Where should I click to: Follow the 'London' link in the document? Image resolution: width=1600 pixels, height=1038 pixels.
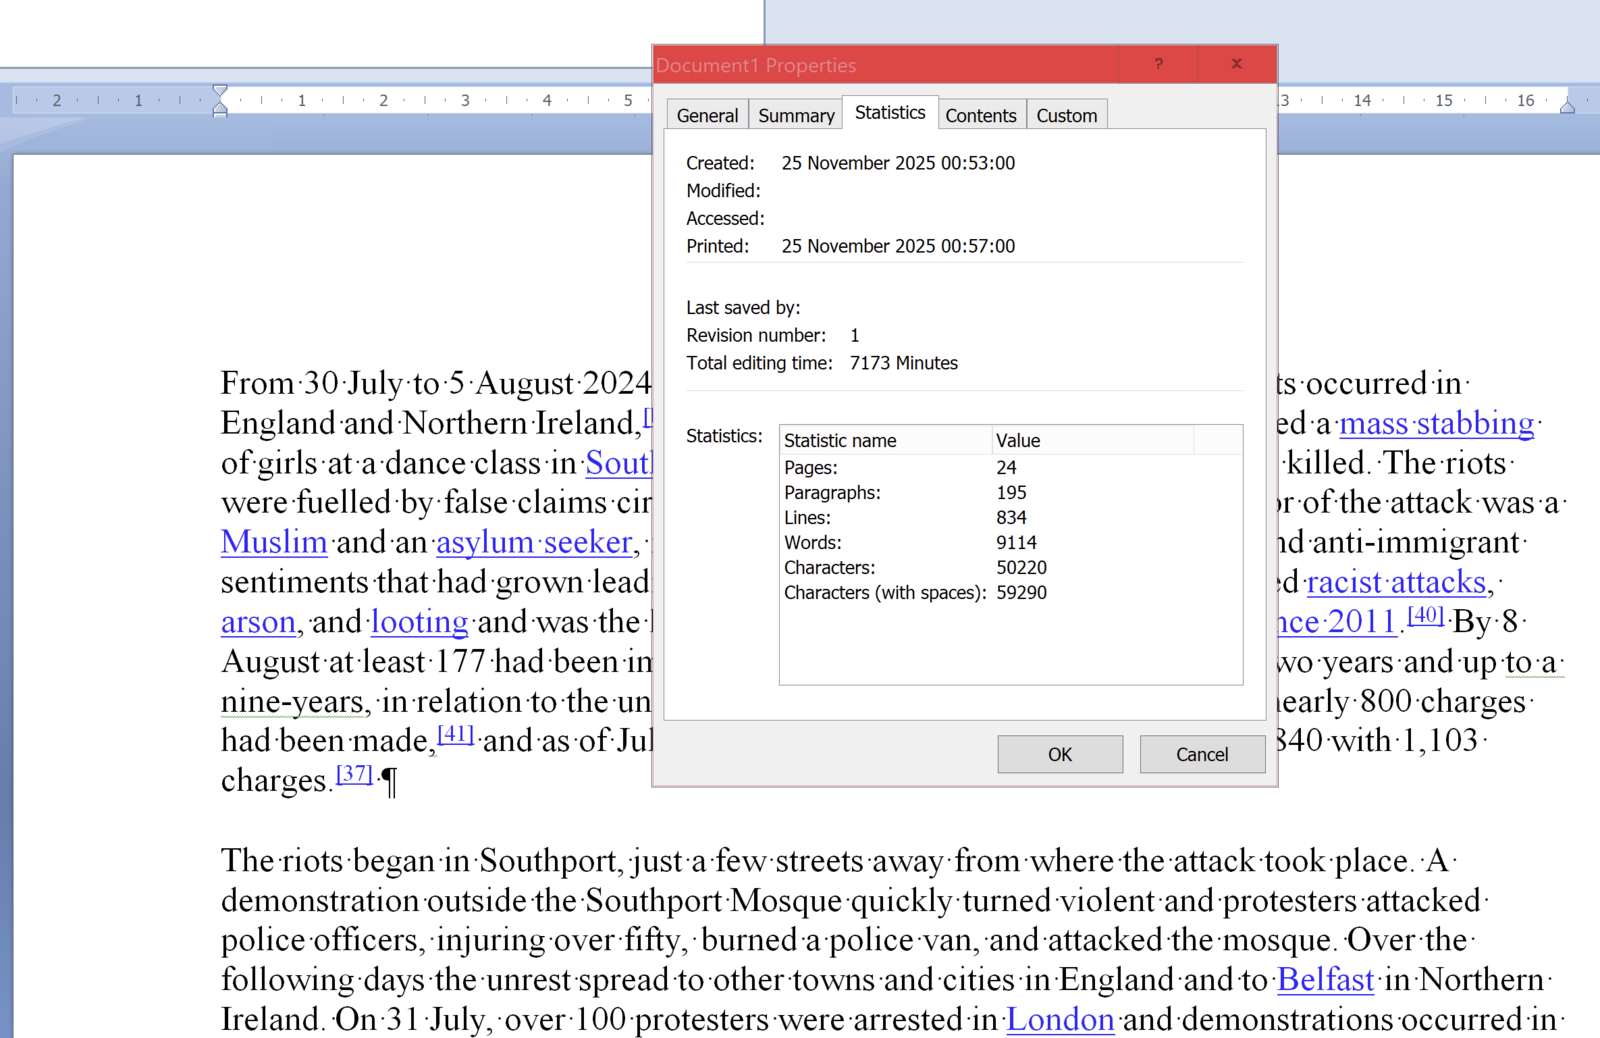pyautogui.click(x=1059, y=1020)
